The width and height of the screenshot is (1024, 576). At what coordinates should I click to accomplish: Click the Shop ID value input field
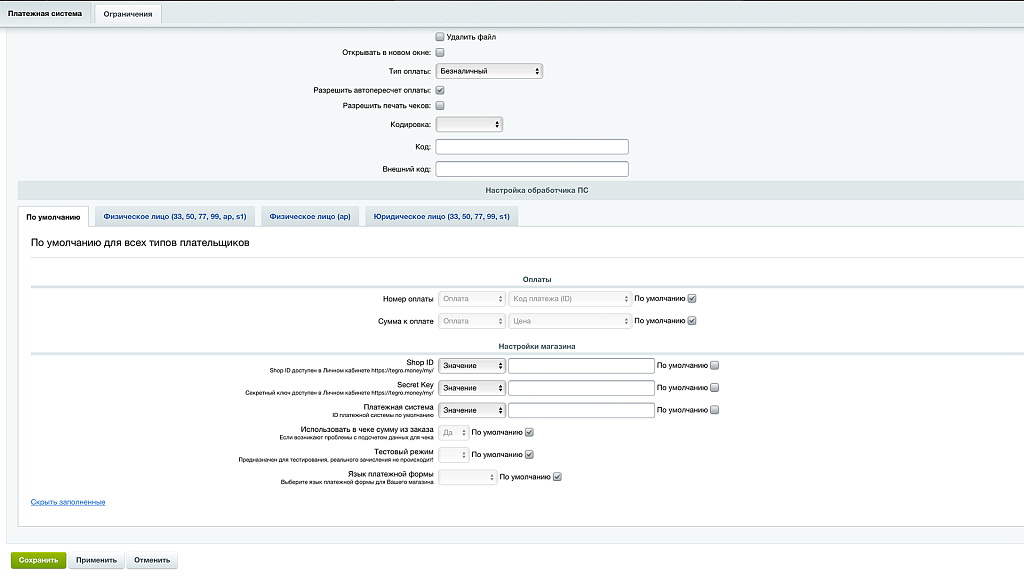(581, 365)
